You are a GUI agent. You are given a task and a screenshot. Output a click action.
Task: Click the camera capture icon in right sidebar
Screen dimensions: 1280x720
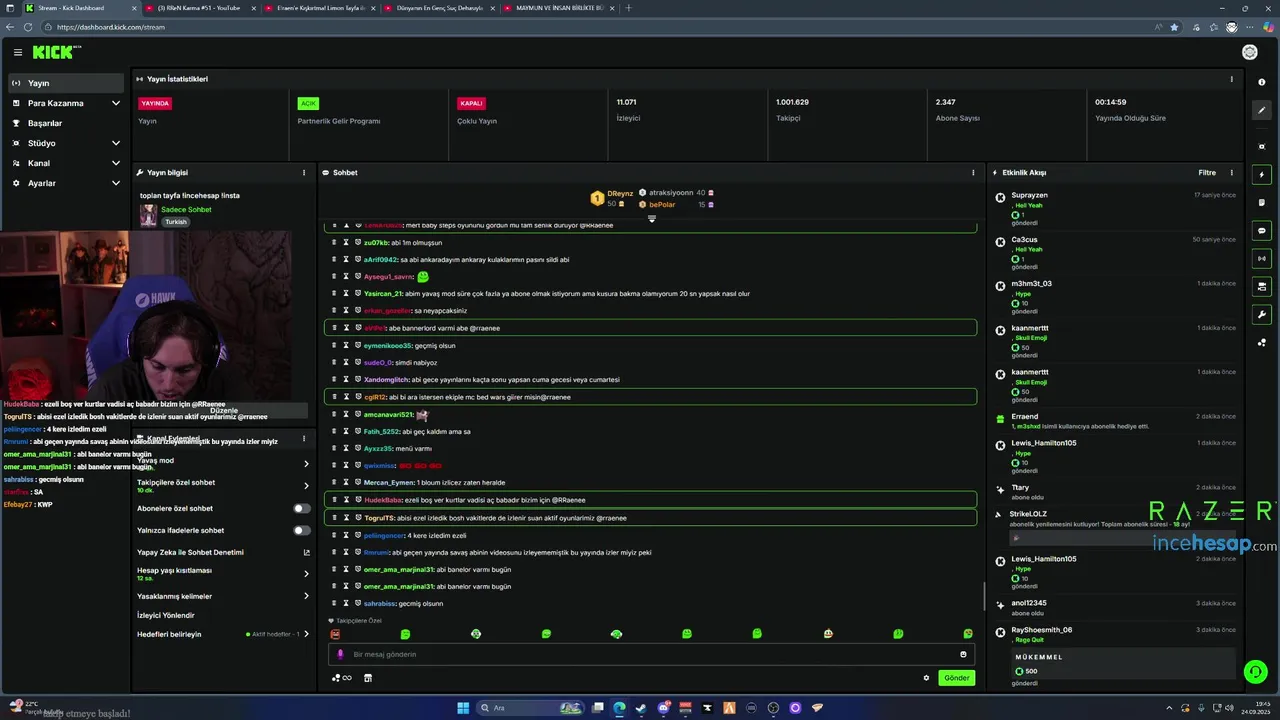(x=1261, y=146)
